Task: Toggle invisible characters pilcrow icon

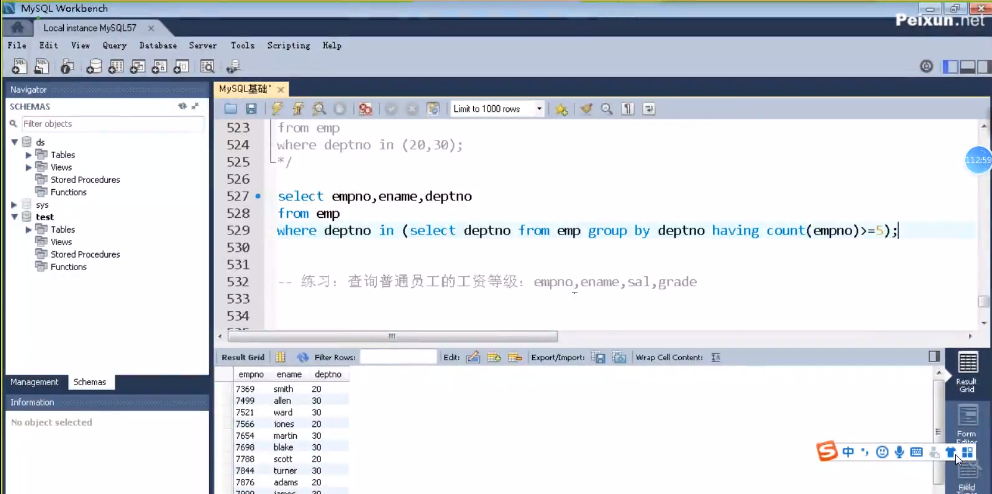Action: [628, 109]
